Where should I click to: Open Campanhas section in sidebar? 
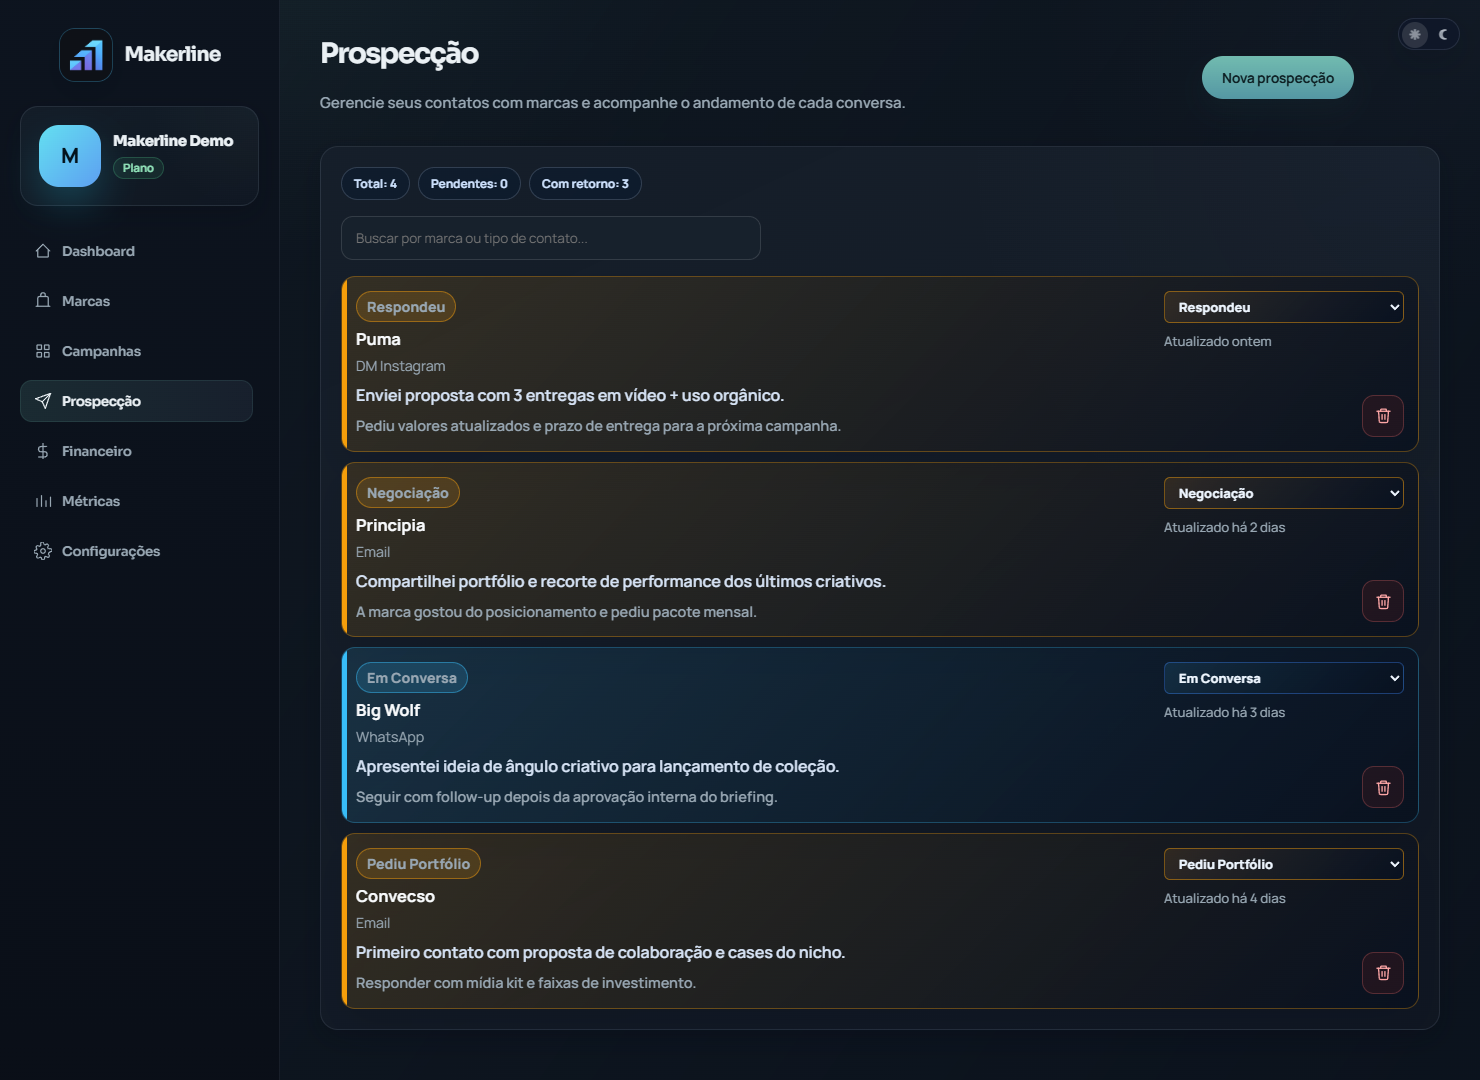pyautogui.click(x=136, y=351)
